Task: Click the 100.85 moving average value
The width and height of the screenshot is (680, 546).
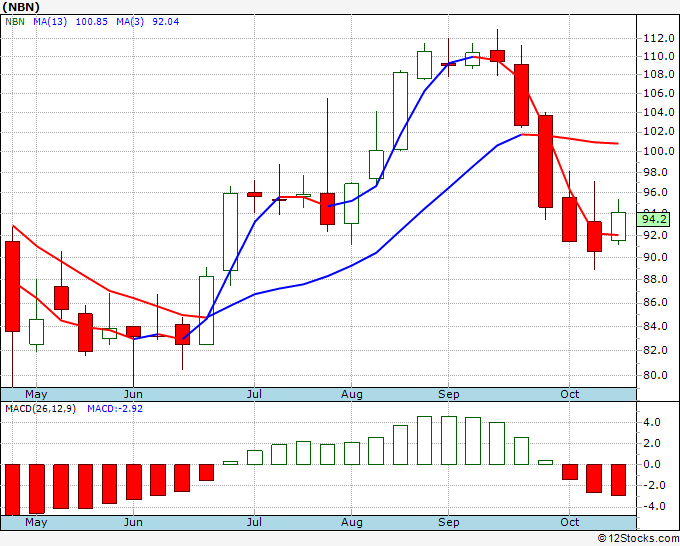Action: click(92, 22)
